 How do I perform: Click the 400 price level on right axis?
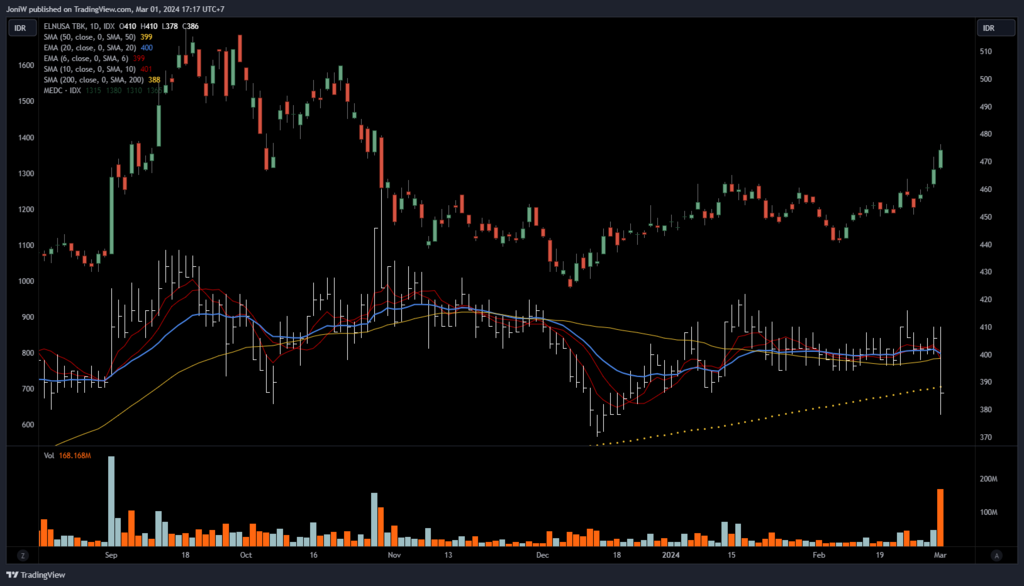[985, 355]
